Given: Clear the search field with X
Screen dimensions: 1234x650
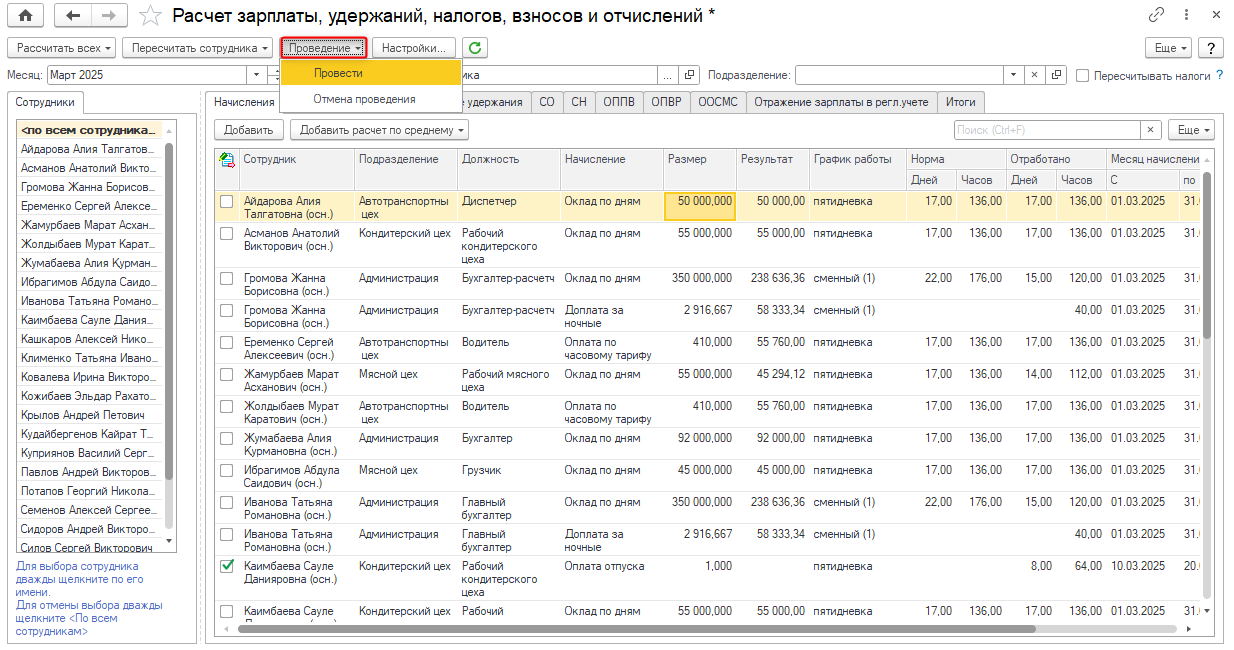Looking at the screenshot, I should click(x=1152, y=130).
